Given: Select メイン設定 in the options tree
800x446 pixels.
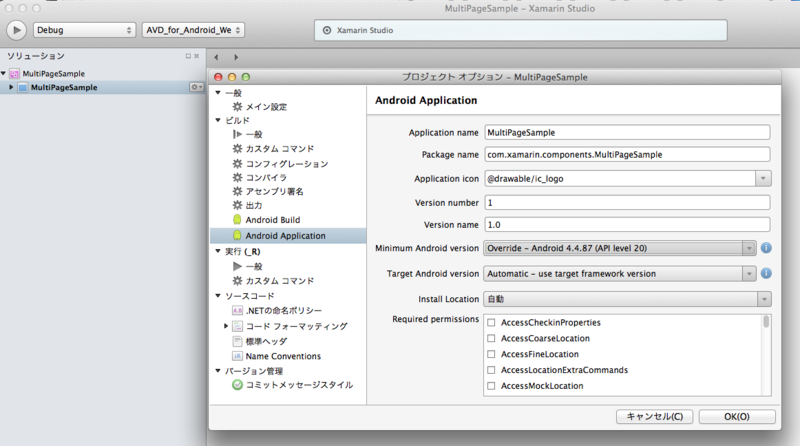Looking at the screenshot, I should (266, 107).
